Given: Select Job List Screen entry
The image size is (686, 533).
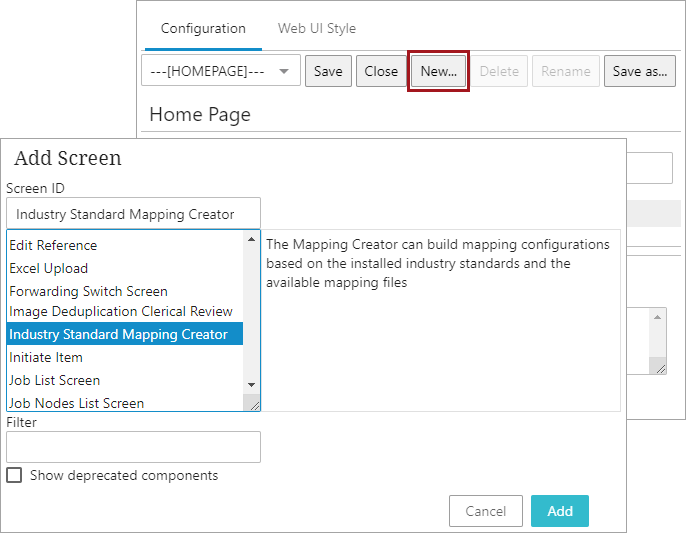Looking at the screenshot, I should (x=125, y=380).
